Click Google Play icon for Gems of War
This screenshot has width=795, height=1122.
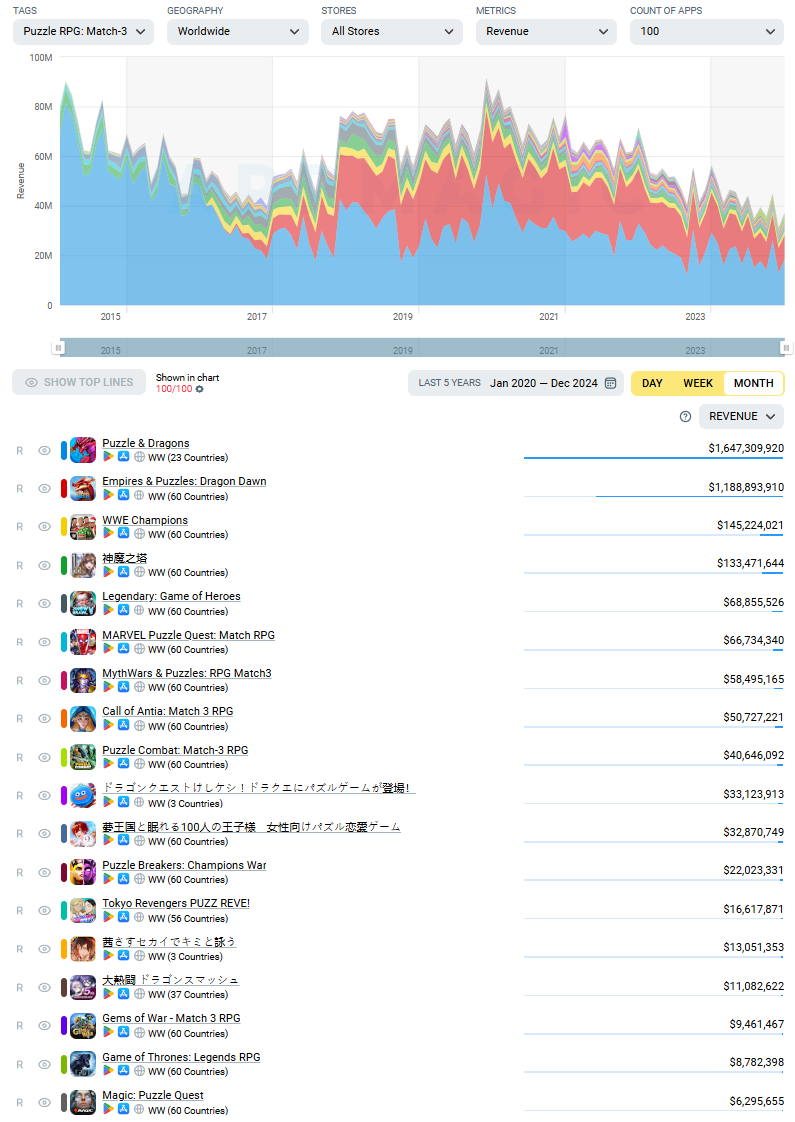coord(109,1032)
